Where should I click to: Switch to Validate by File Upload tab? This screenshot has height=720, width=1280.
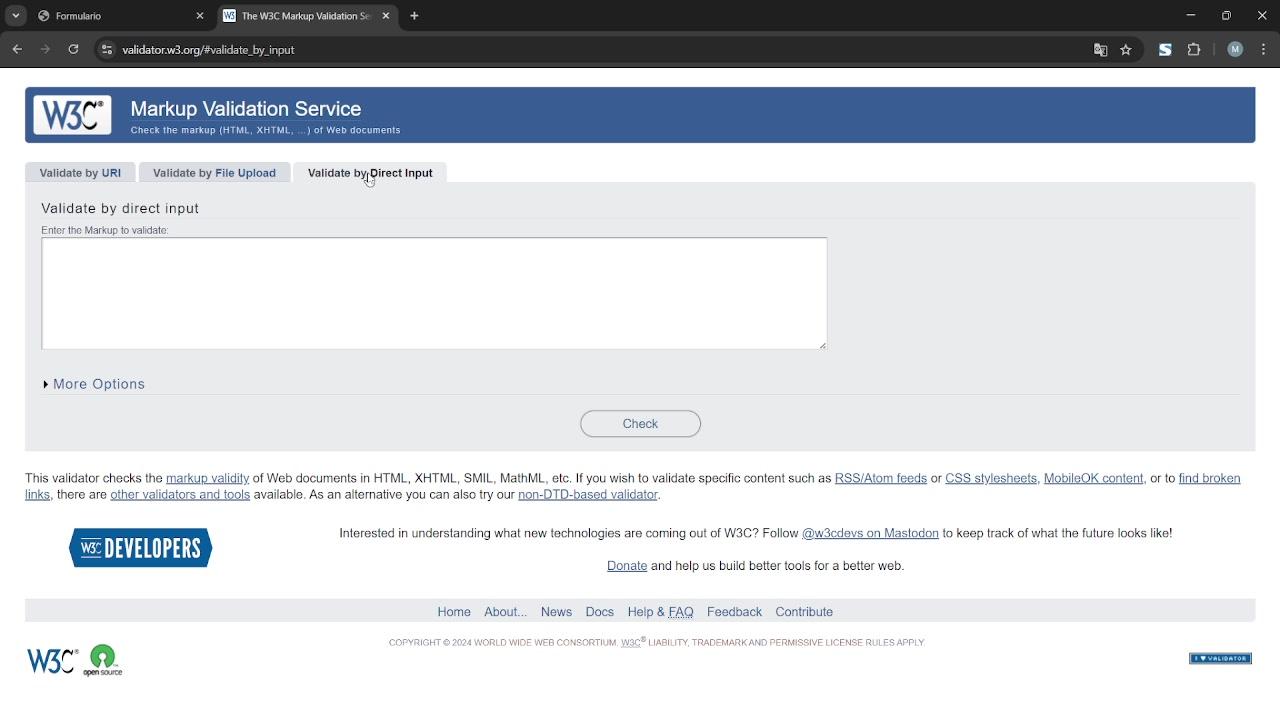pos(214,173)
